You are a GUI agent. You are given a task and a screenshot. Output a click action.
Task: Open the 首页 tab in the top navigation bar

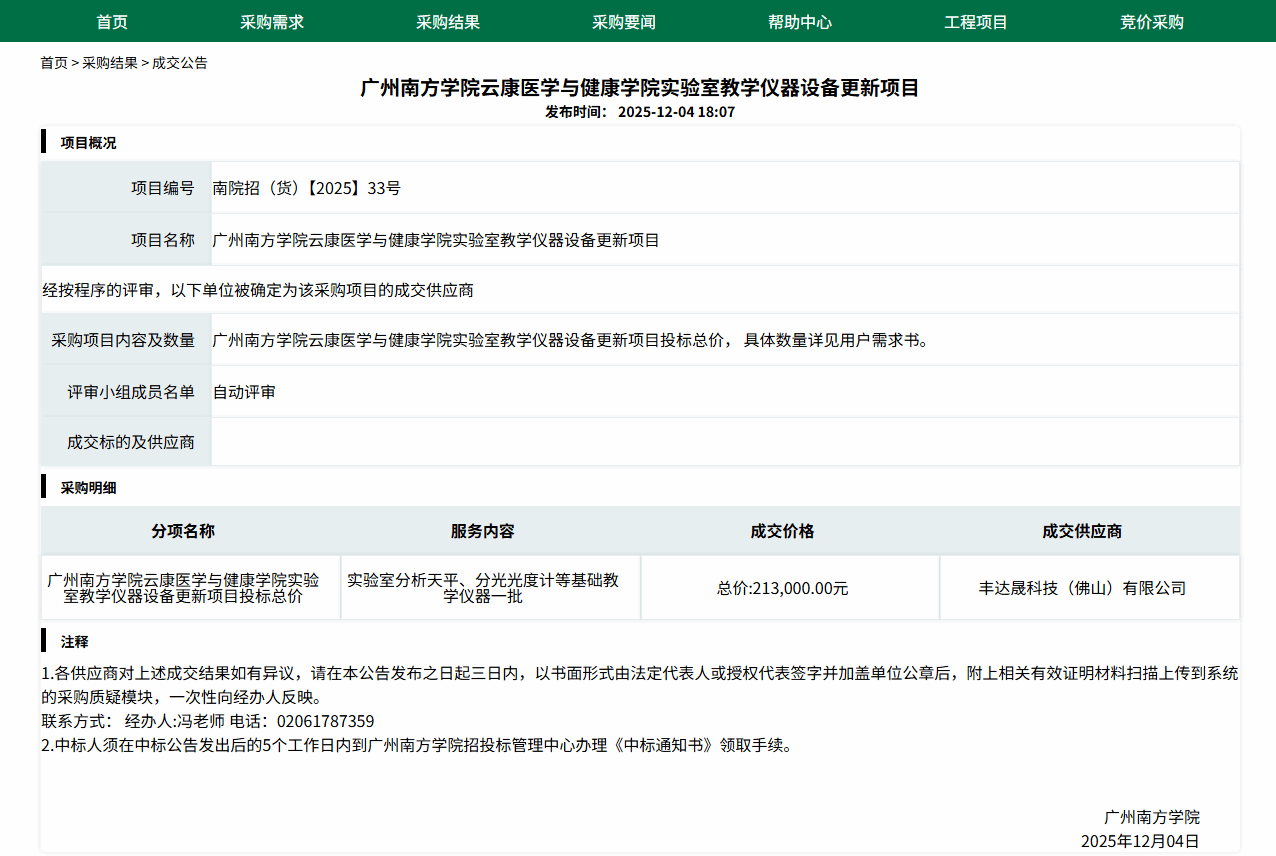pos(112,22)
